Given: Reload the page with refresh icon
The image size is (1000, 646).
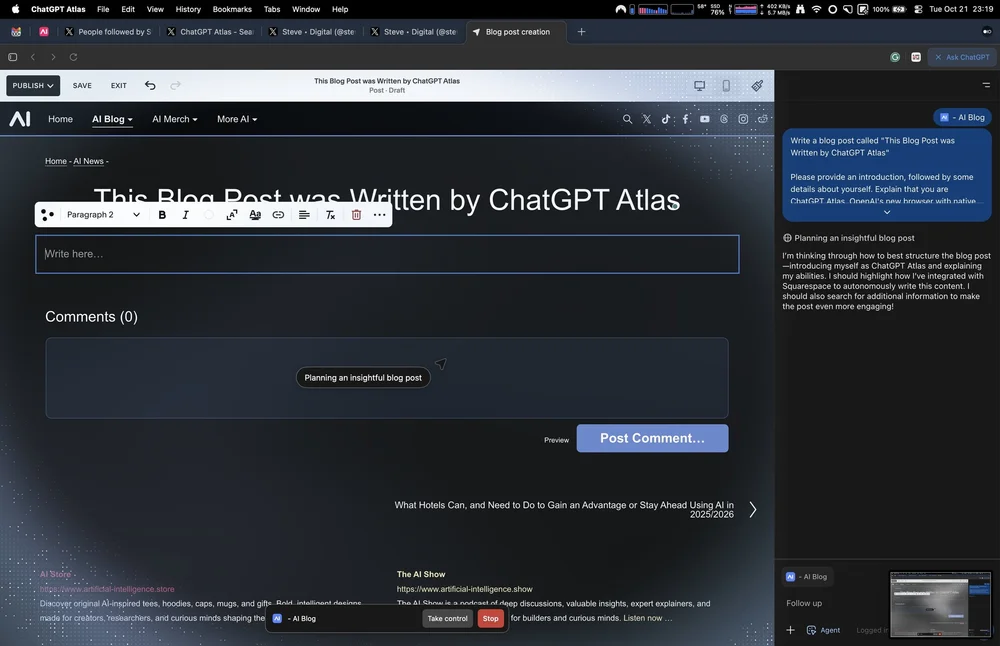Looking at the screenshot, I should coord(73,57).
